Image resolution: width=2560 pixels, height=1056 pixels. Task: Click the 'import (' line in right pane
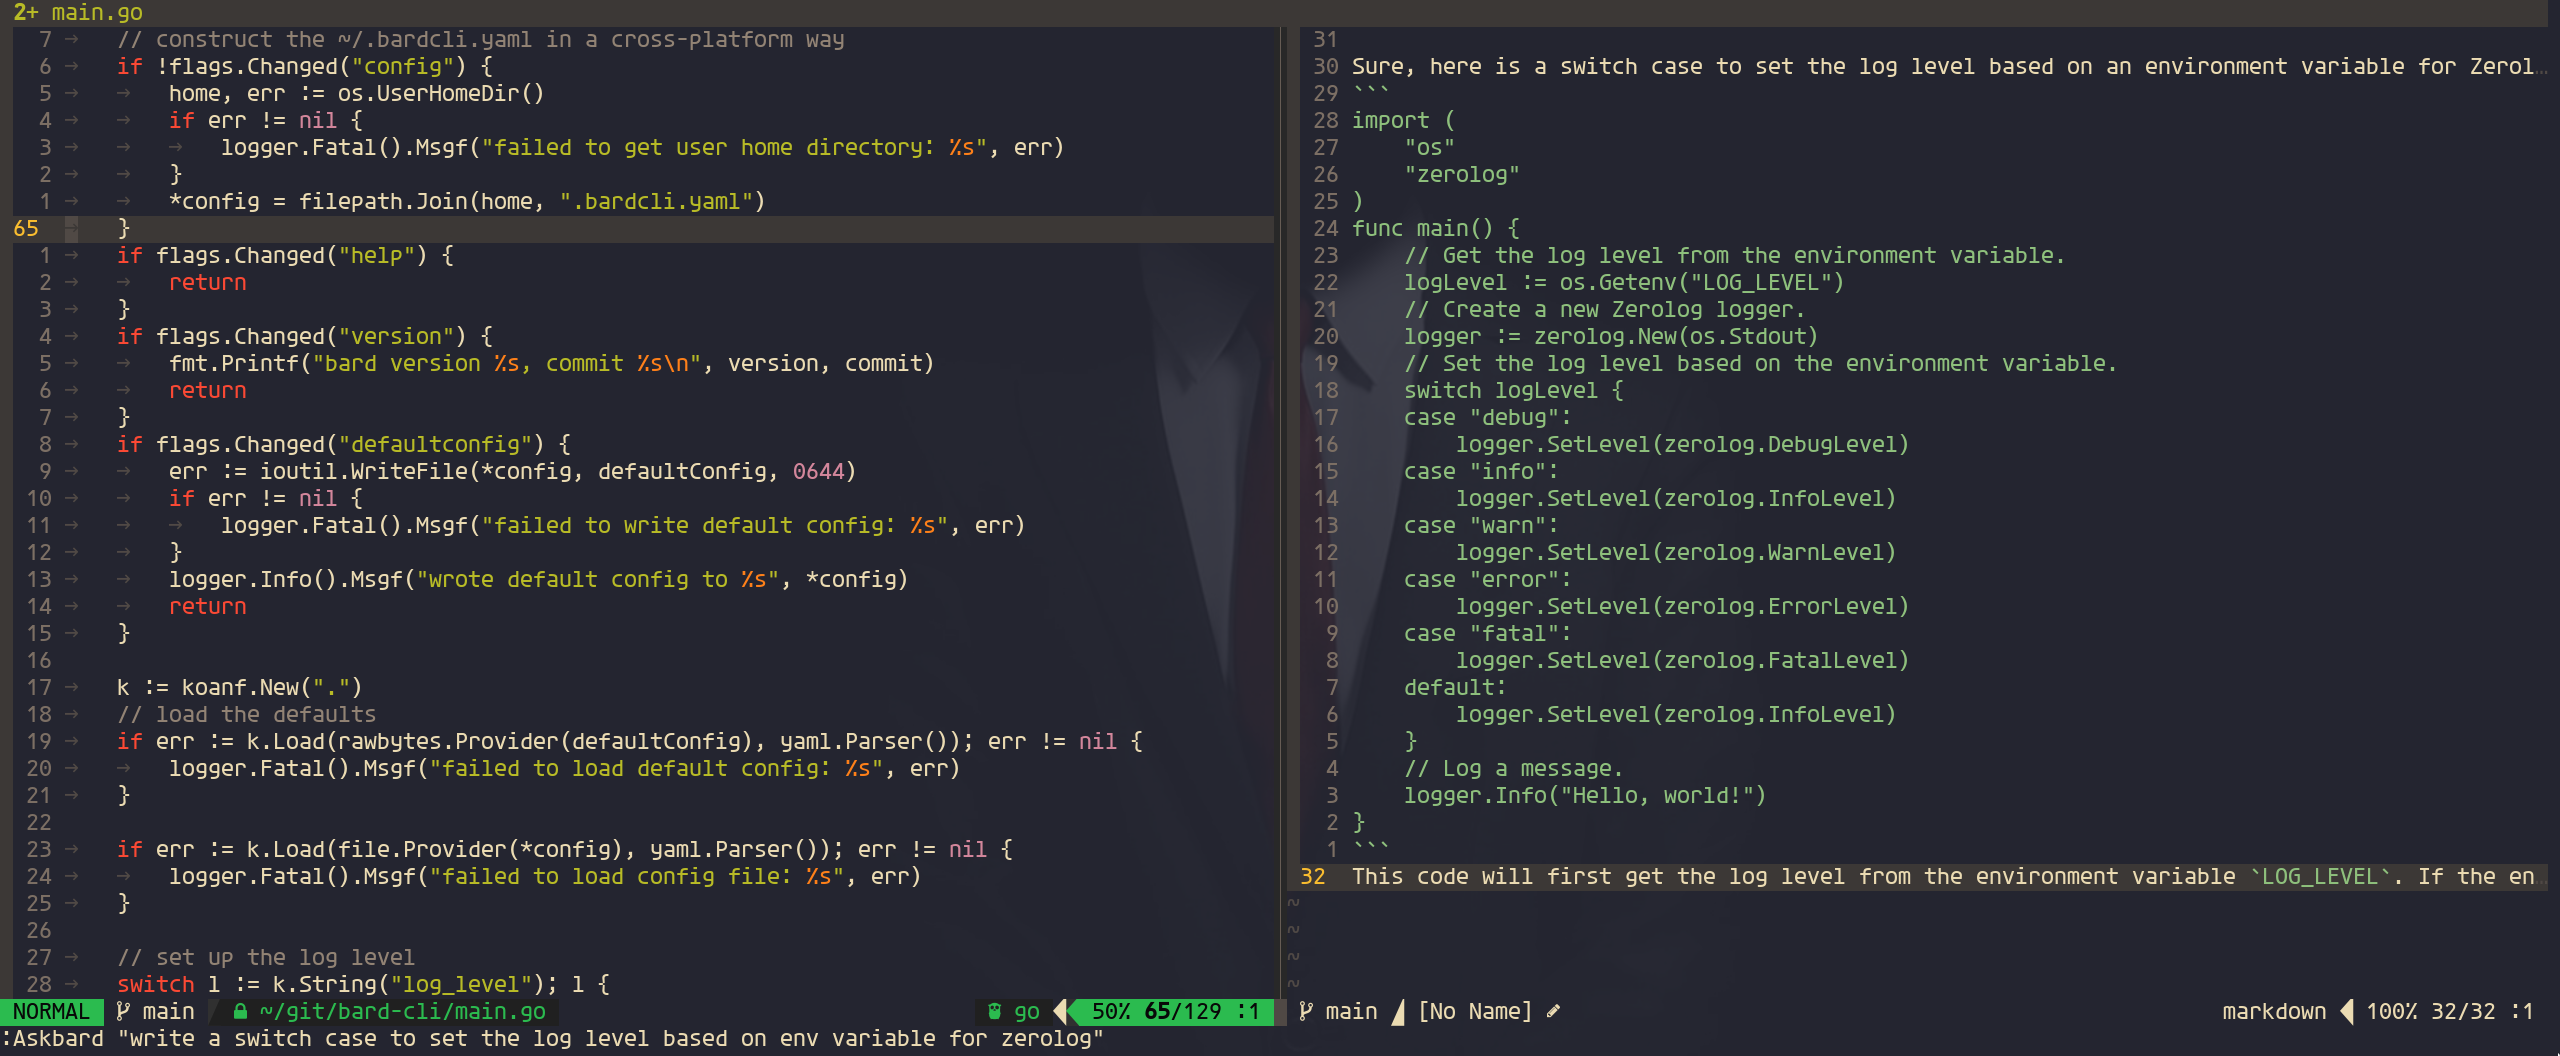(x=1403, y=120)
